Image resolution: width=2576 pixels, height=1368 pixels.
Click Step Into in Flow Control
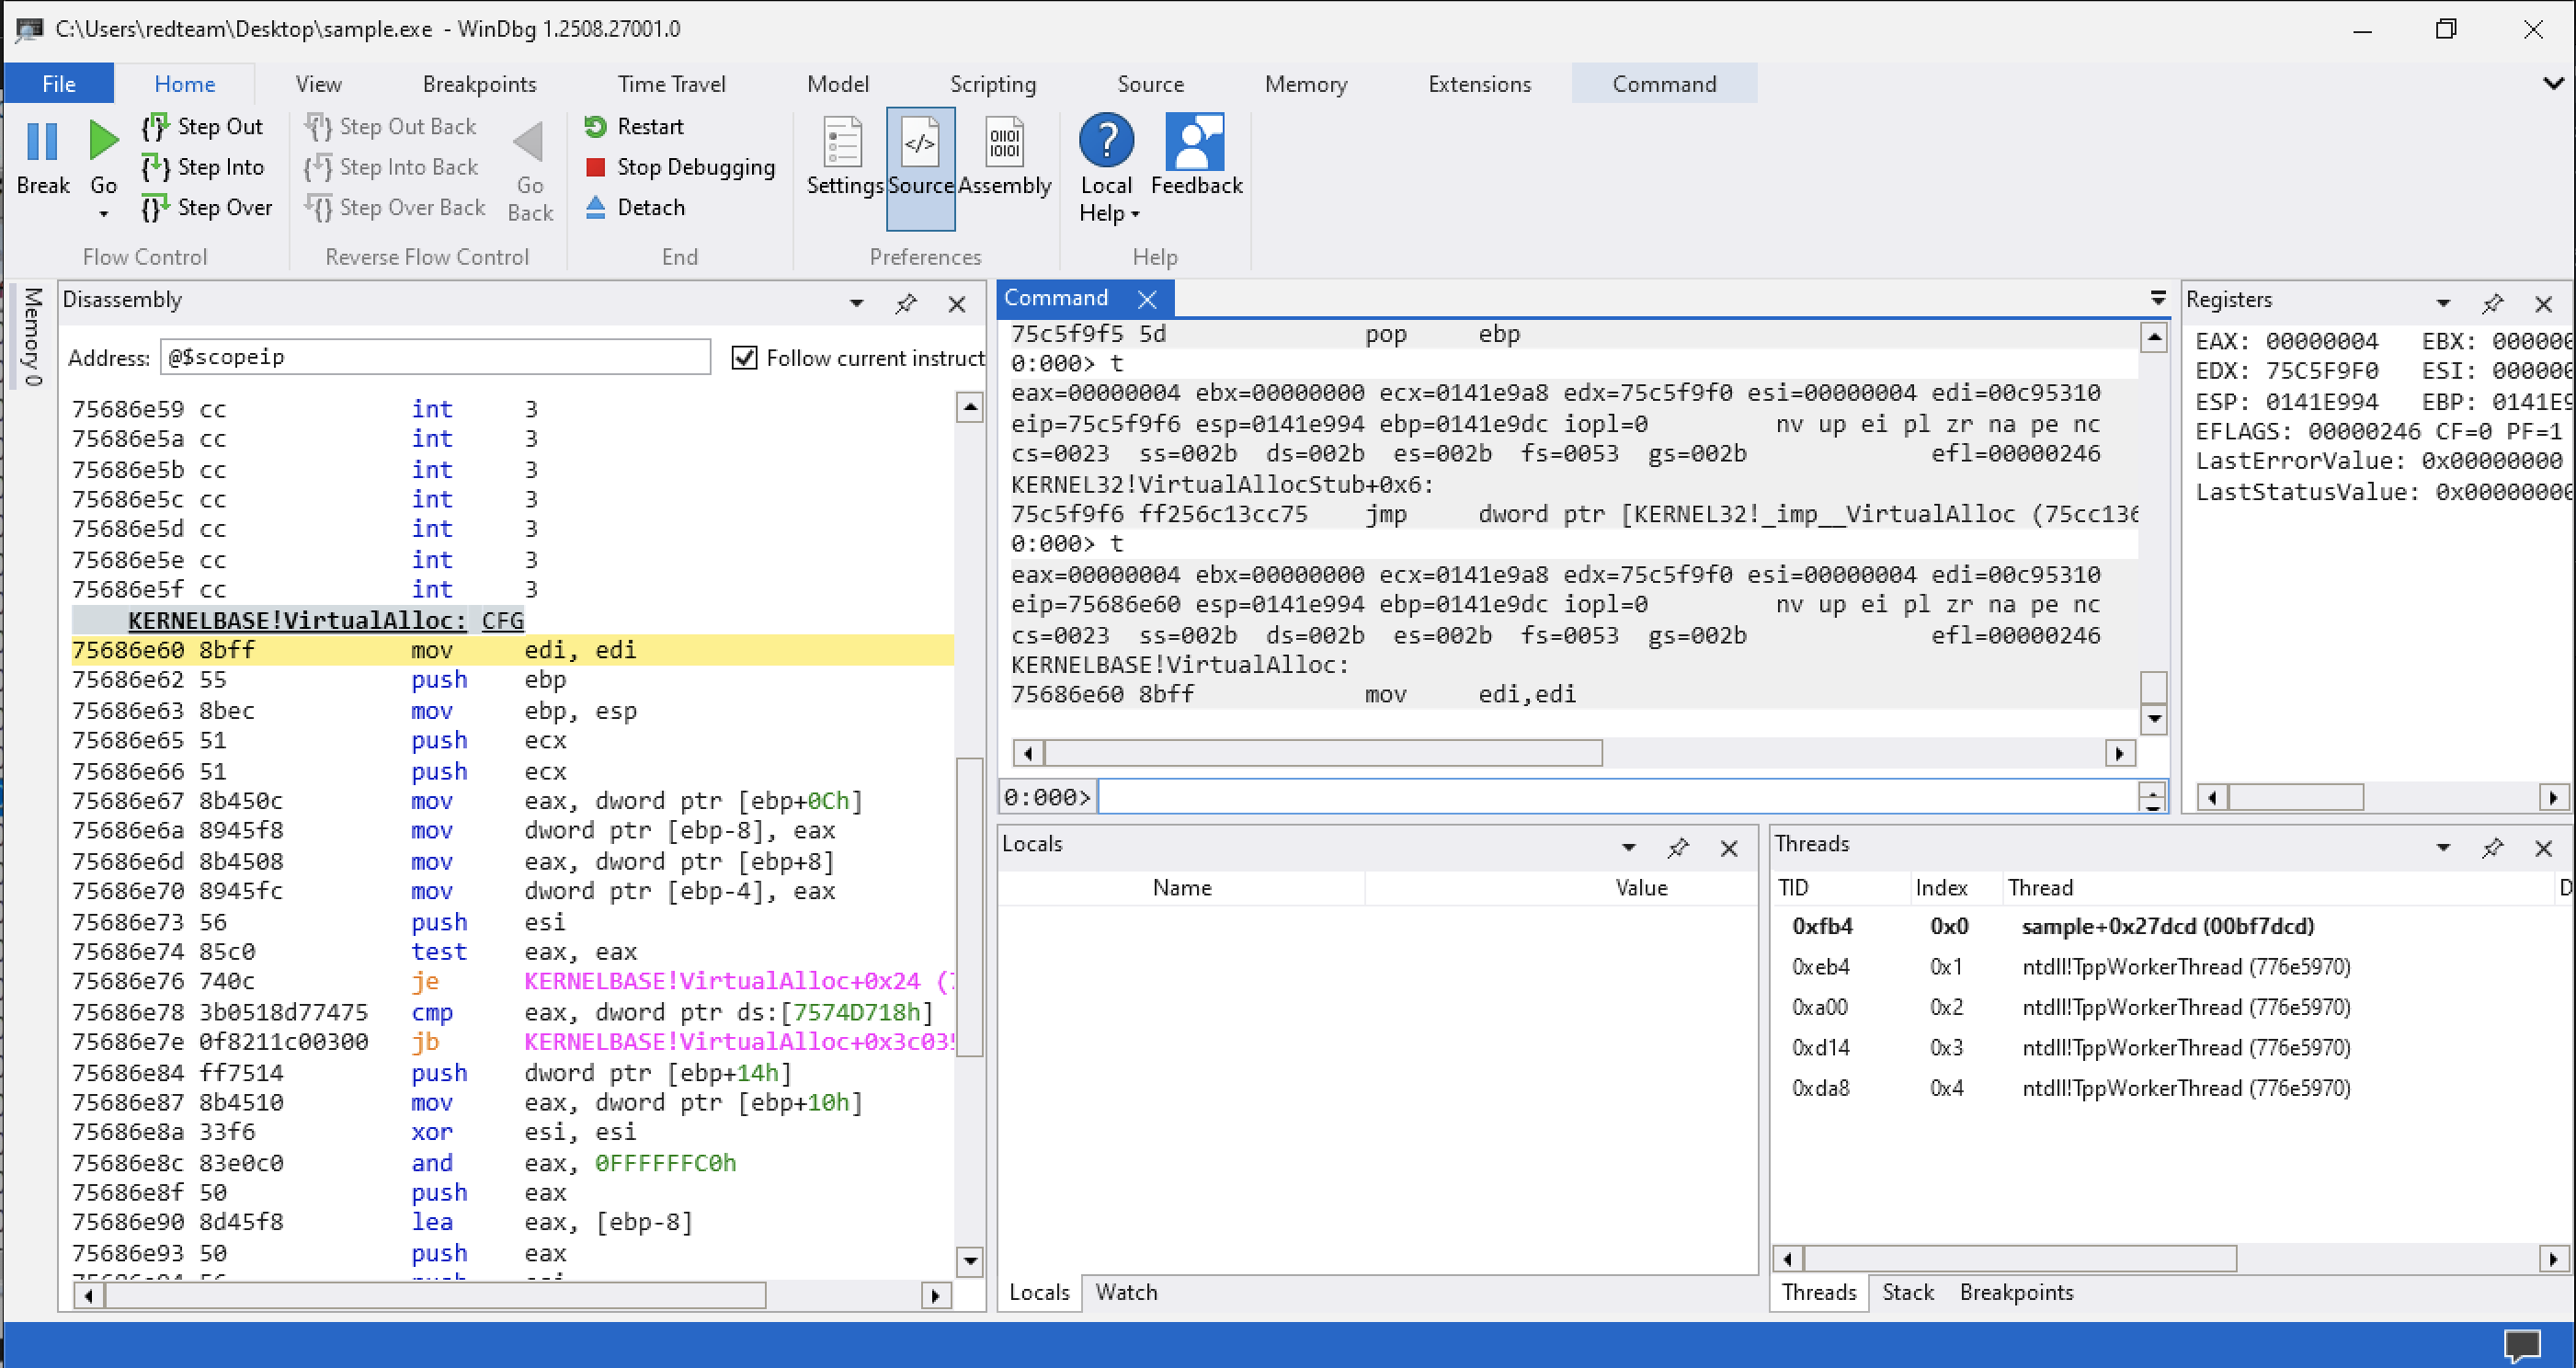tap(203, 167)
